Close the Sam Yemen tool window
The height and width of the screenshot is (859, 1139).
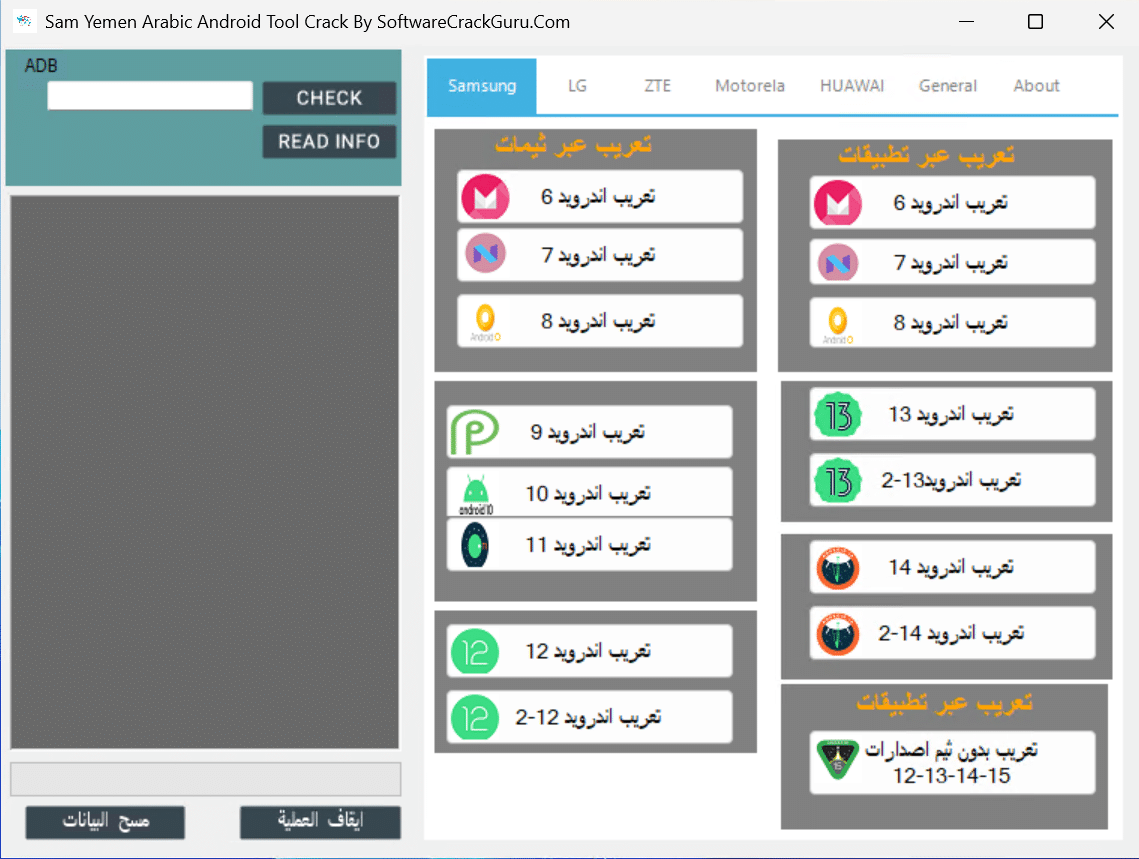pyautogui.click(x=1106, y=22)
